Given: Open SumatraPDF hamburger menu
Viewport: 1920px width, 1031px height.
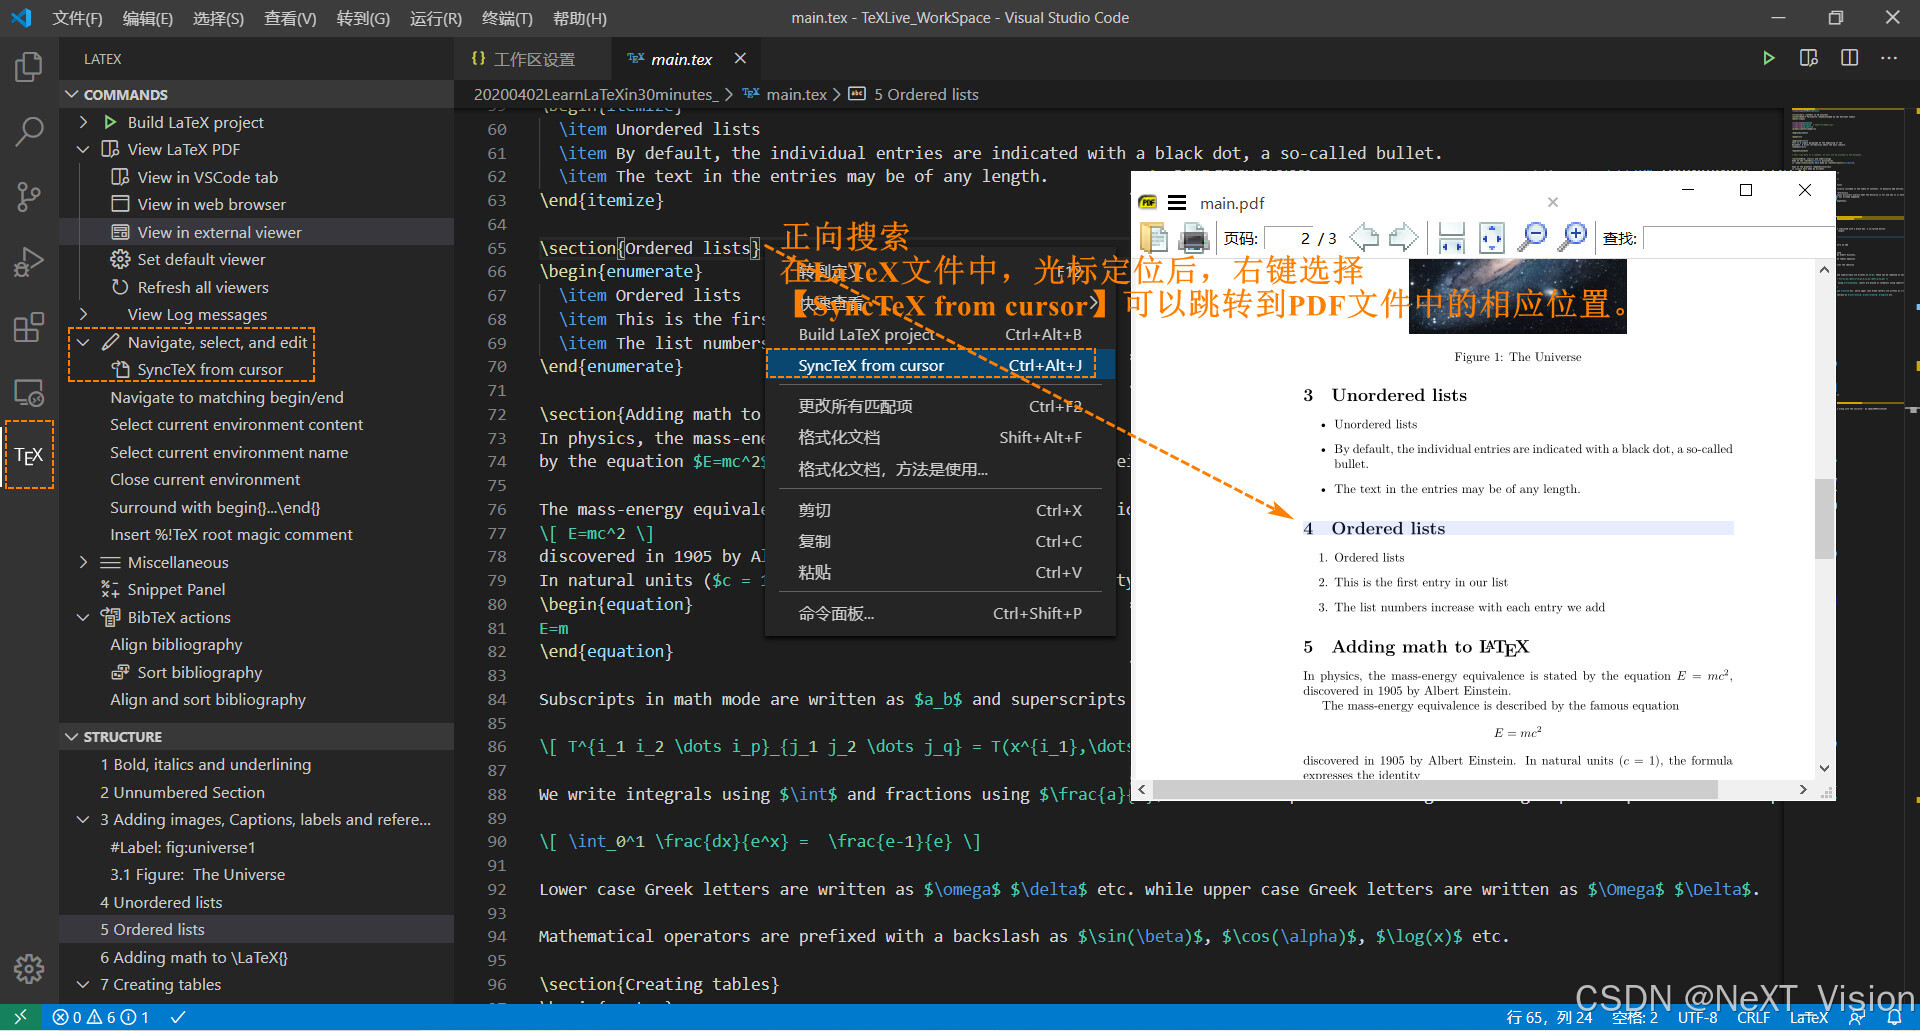Looking at the screenshot, I should pyautogui.click(x=1177, y=203).
